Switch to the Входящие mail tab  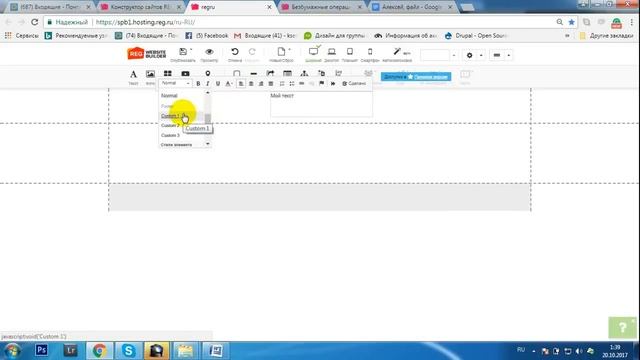click(51, 7)
